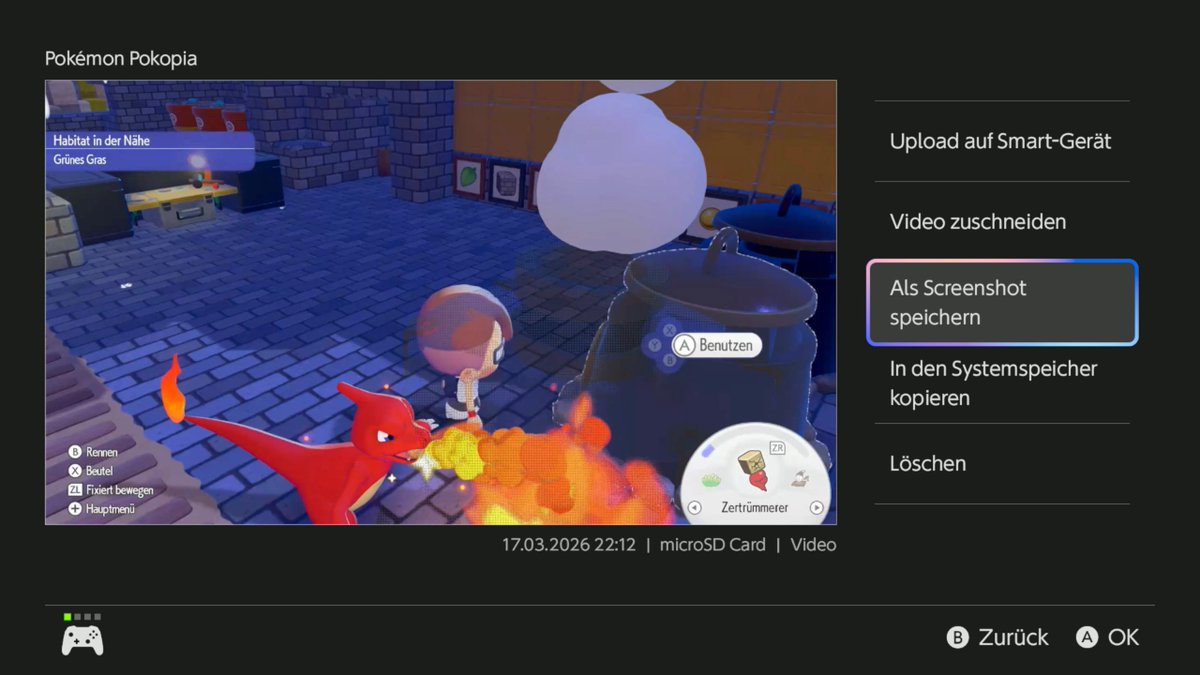Click the ZR badge on tool wheel
Screen dimensions: 1200x675
pos(777,449)
